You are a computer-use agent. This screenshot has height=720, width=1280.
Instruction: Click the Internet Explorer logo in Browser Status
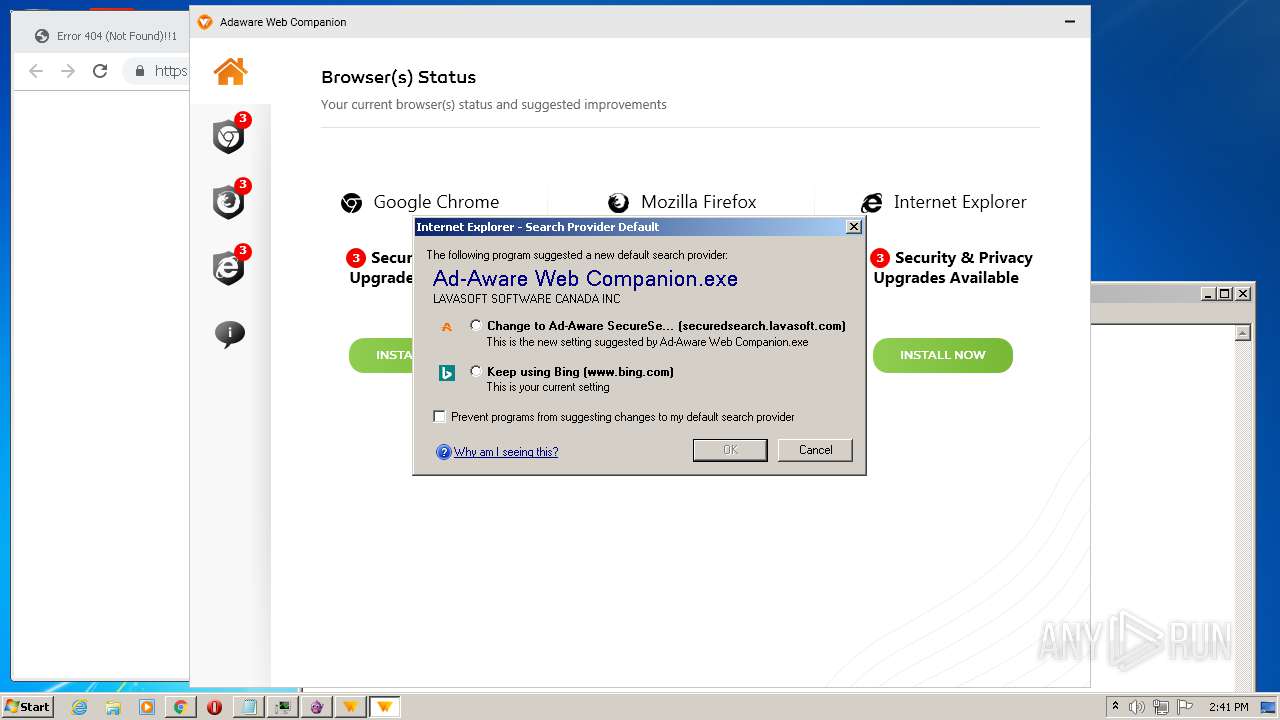pyautogui.click(x=872, y=203)
